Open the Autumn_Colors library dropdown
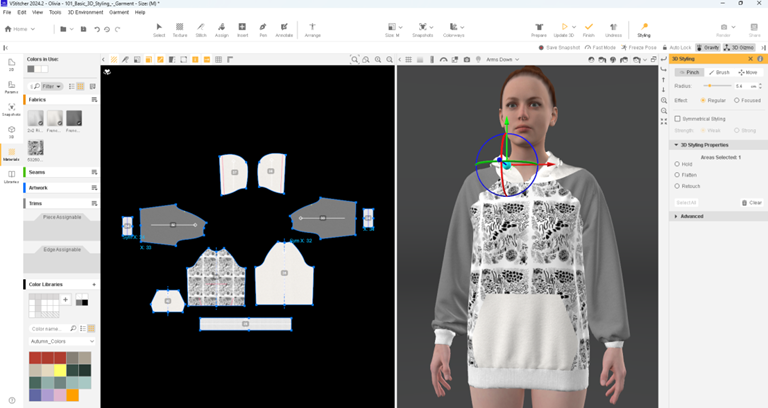Image resolution: width=768 pixels, height=408 pixels. click(62, 341)
